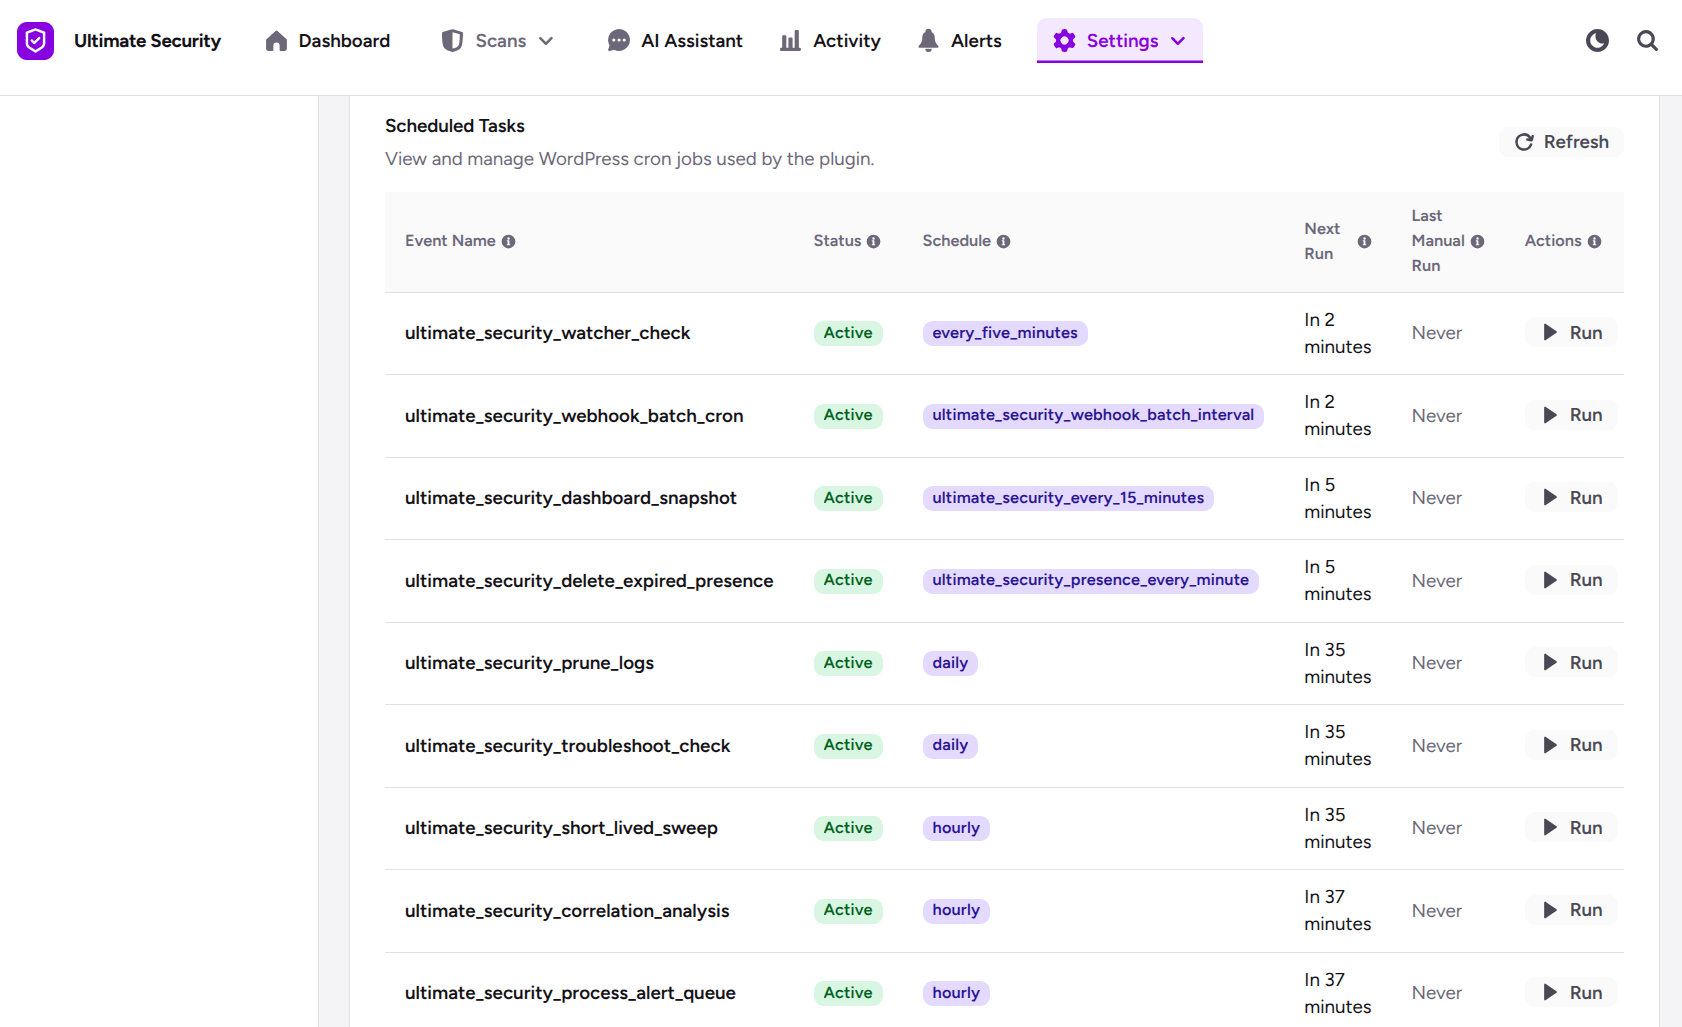Screen dimensions: 1682x1027
Task: Run ultimate_security_troubleshoot_check task
Action: [x=1571, y=745]
